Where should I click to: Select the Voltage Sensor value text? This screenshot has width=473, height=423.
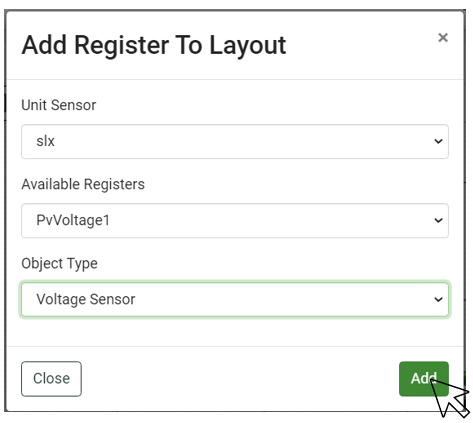[x=86, y=299]
